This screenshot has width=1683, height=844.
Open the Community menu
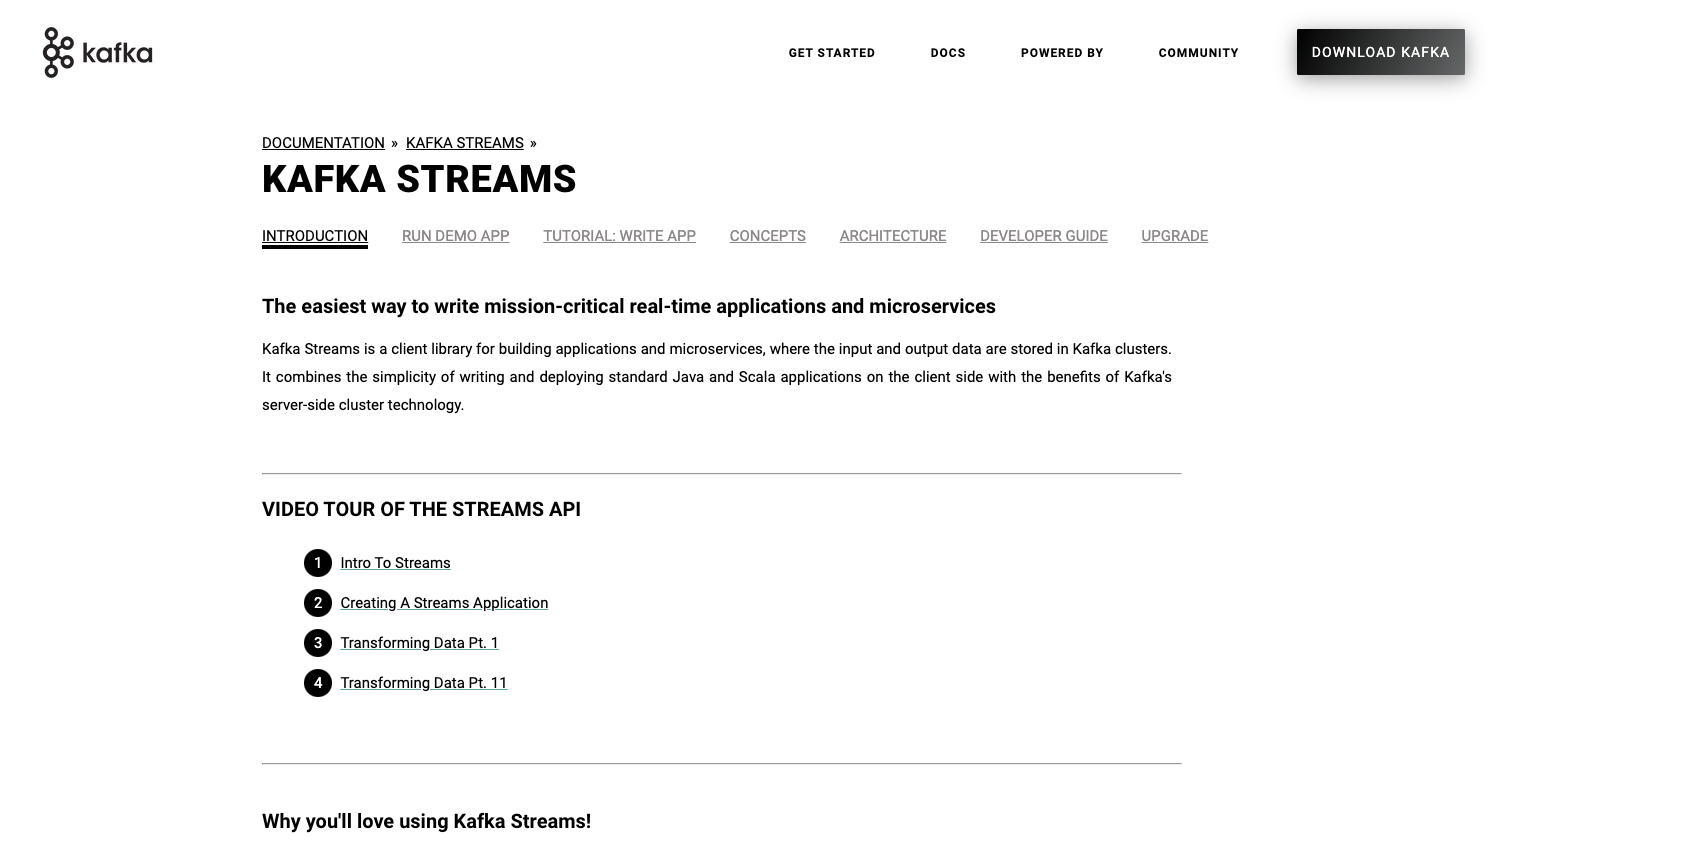[1198, 53]
